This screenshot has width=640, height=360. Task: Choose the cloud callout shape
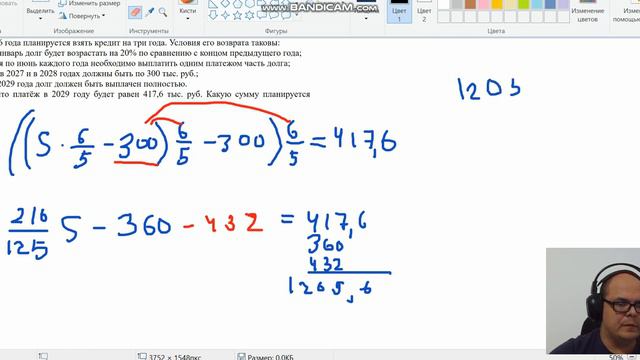pyautogui.click(x=287, y=16)
